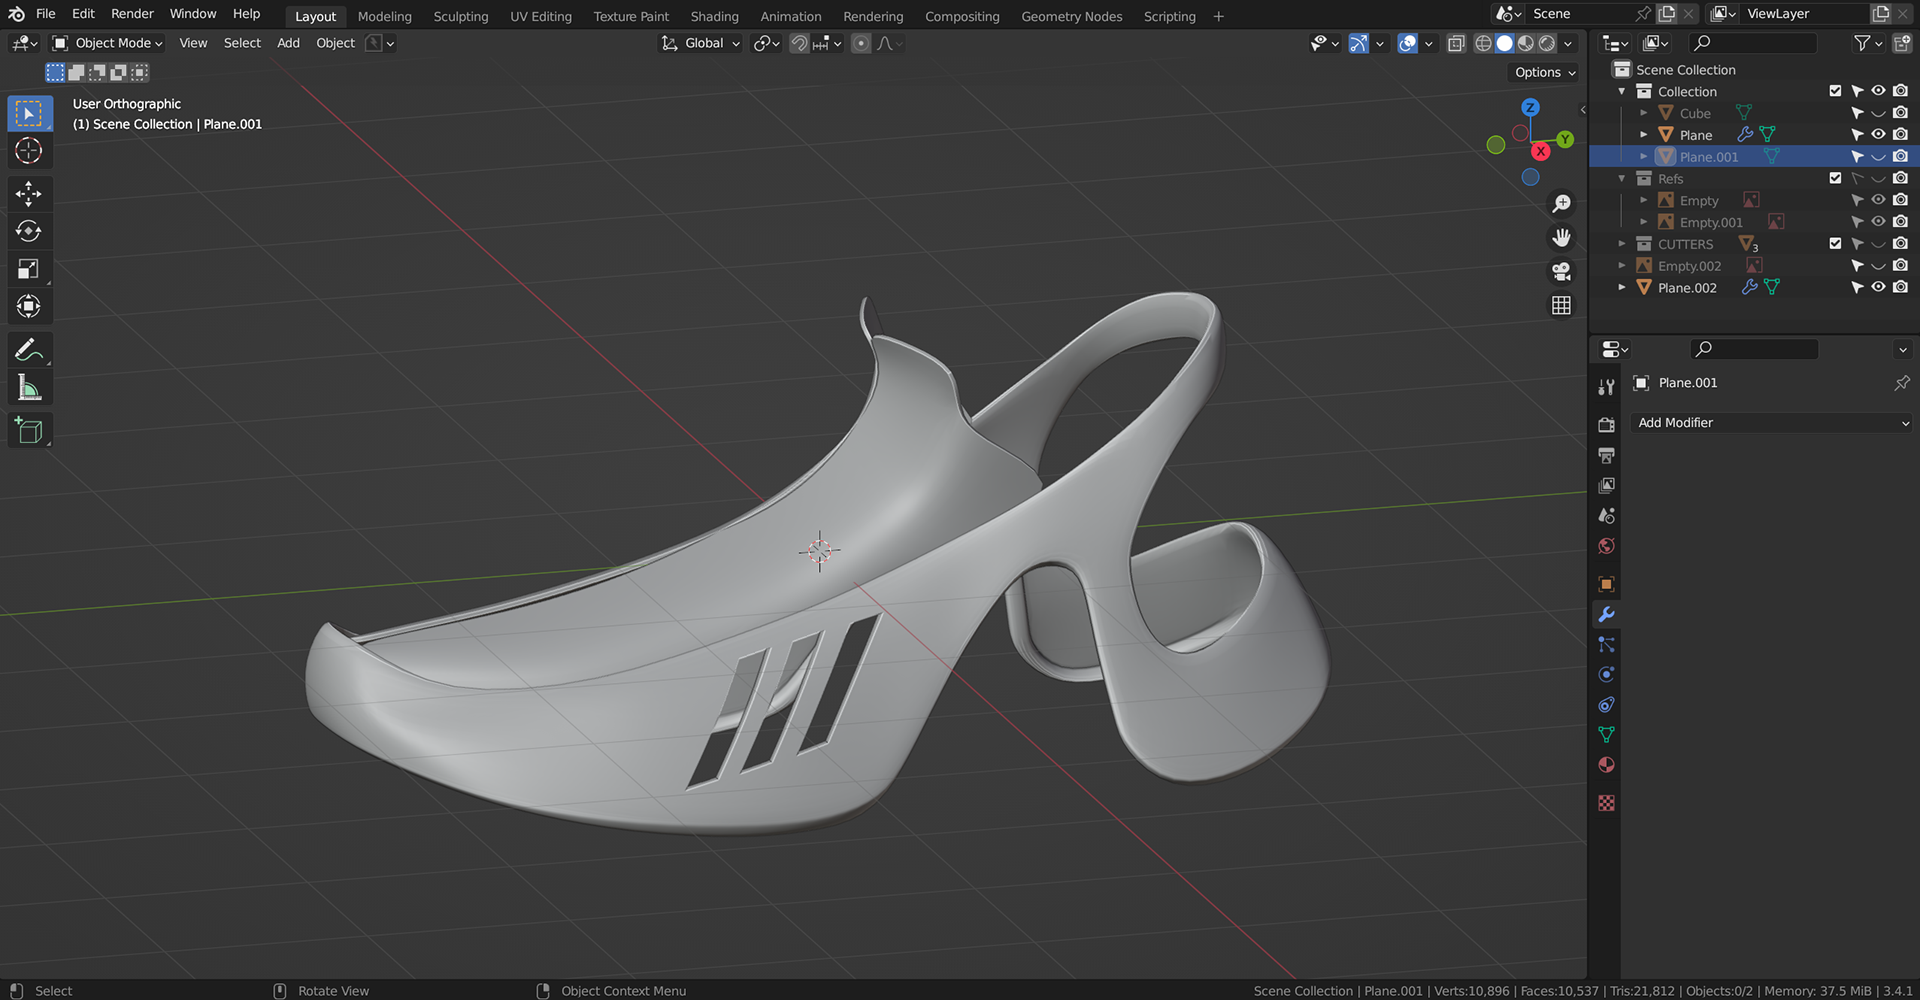The image size is (1920, 1000).
Task: Open the Texture properties tab
Action: click(x=1606, y=803)
